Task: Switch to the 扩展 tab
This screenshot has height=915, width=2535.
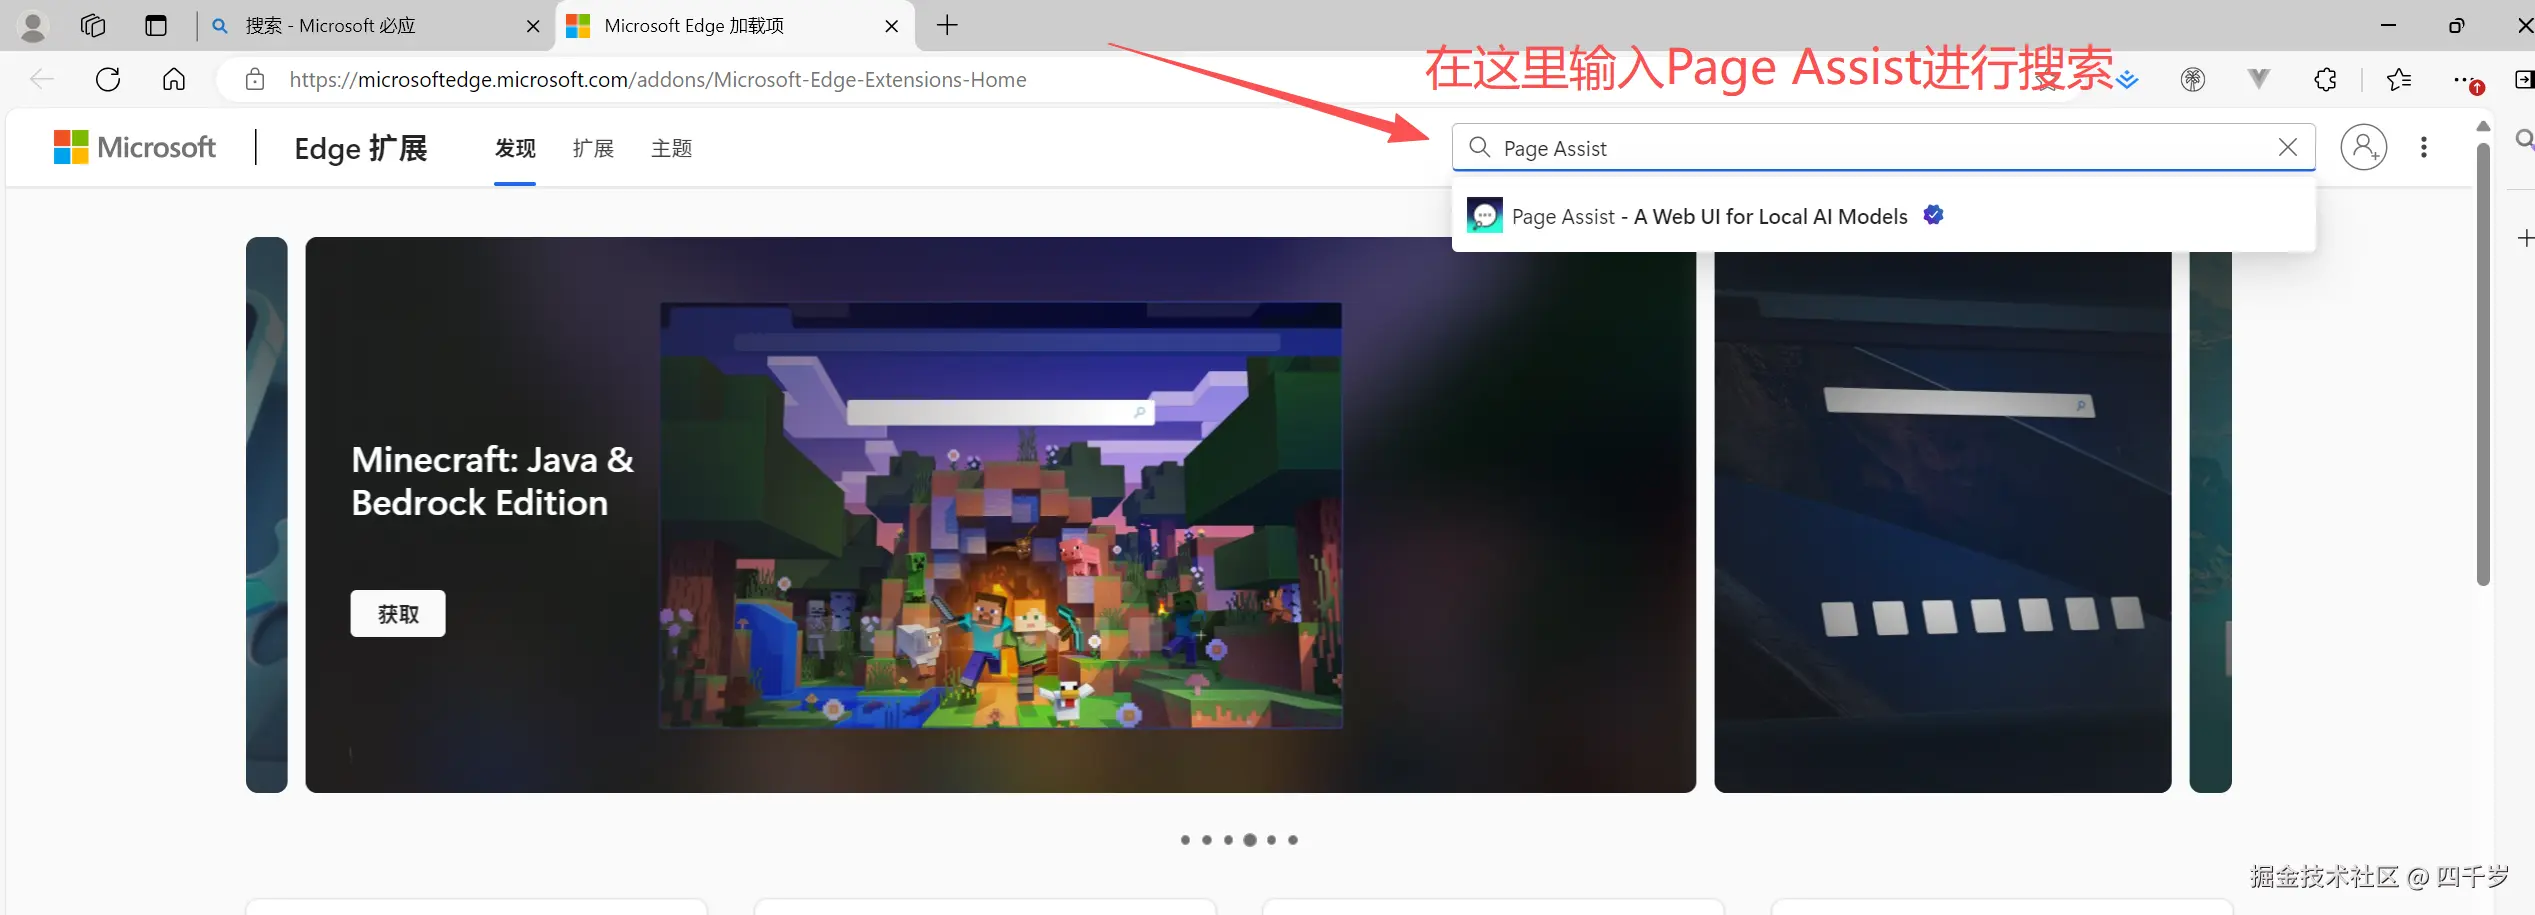Action: pyautogui.click(x=593, y=147)
